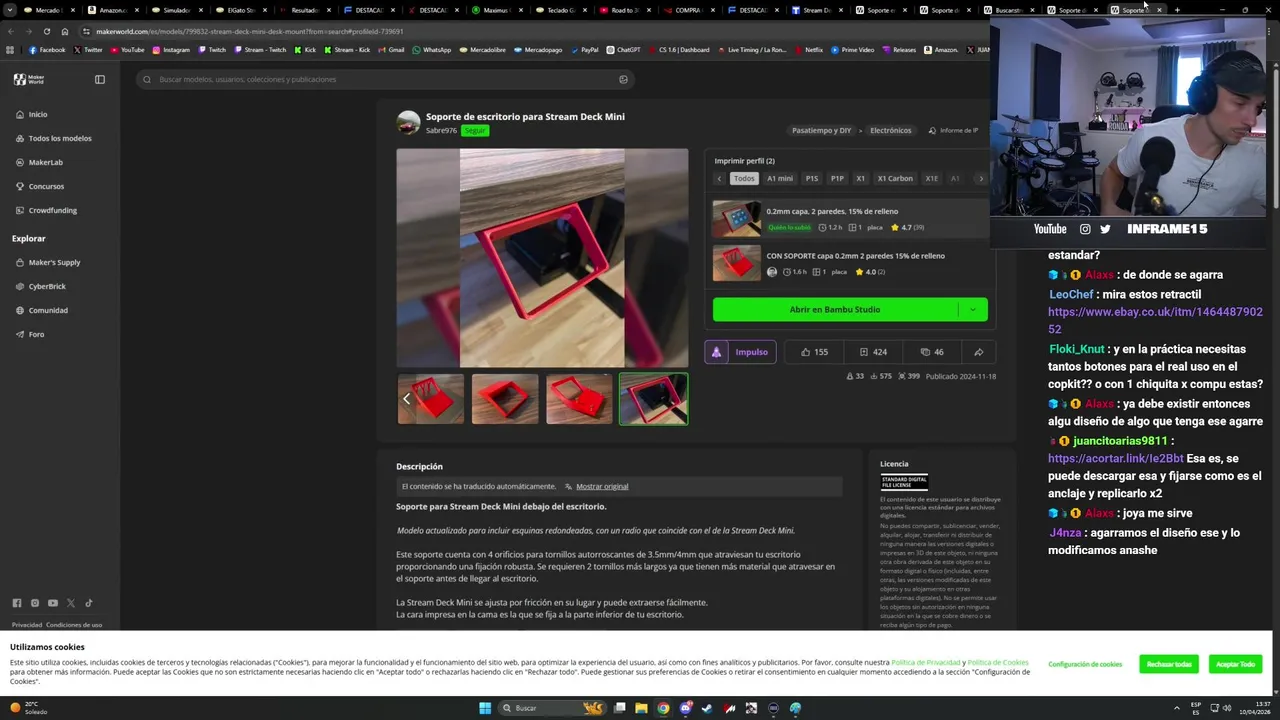Open Sabre976 profile avatar

[x=408, y=123]
